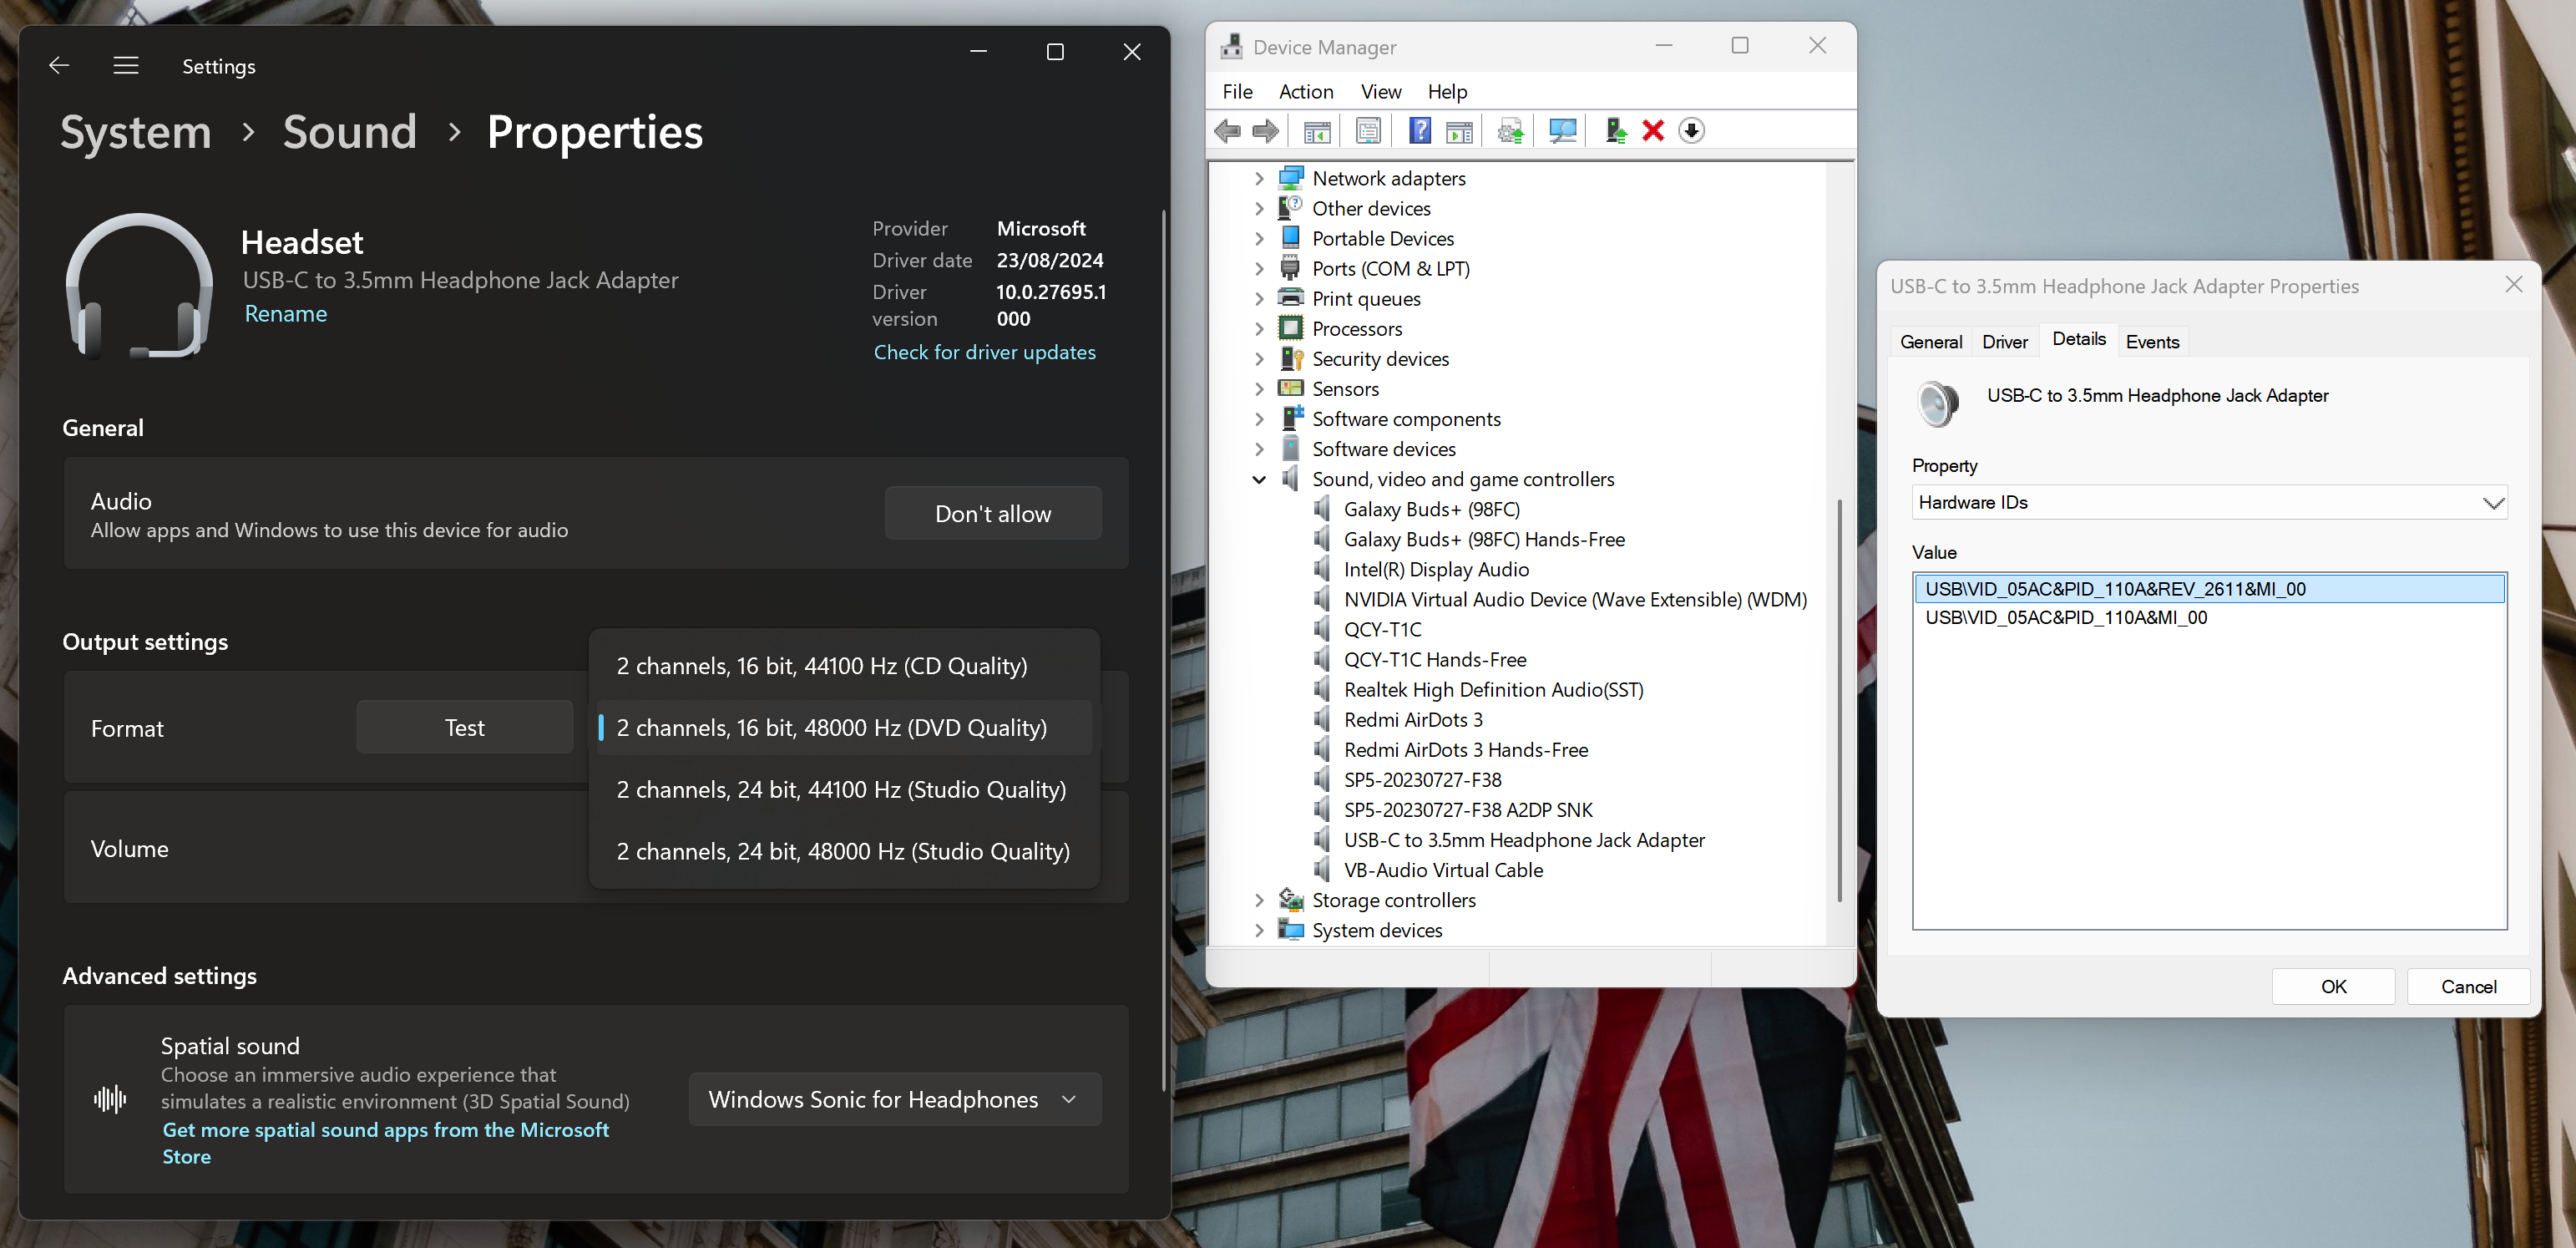Click the Disable device down-arrow icon
This screenshot has width=2576, height=1248.
(1691, 131)
